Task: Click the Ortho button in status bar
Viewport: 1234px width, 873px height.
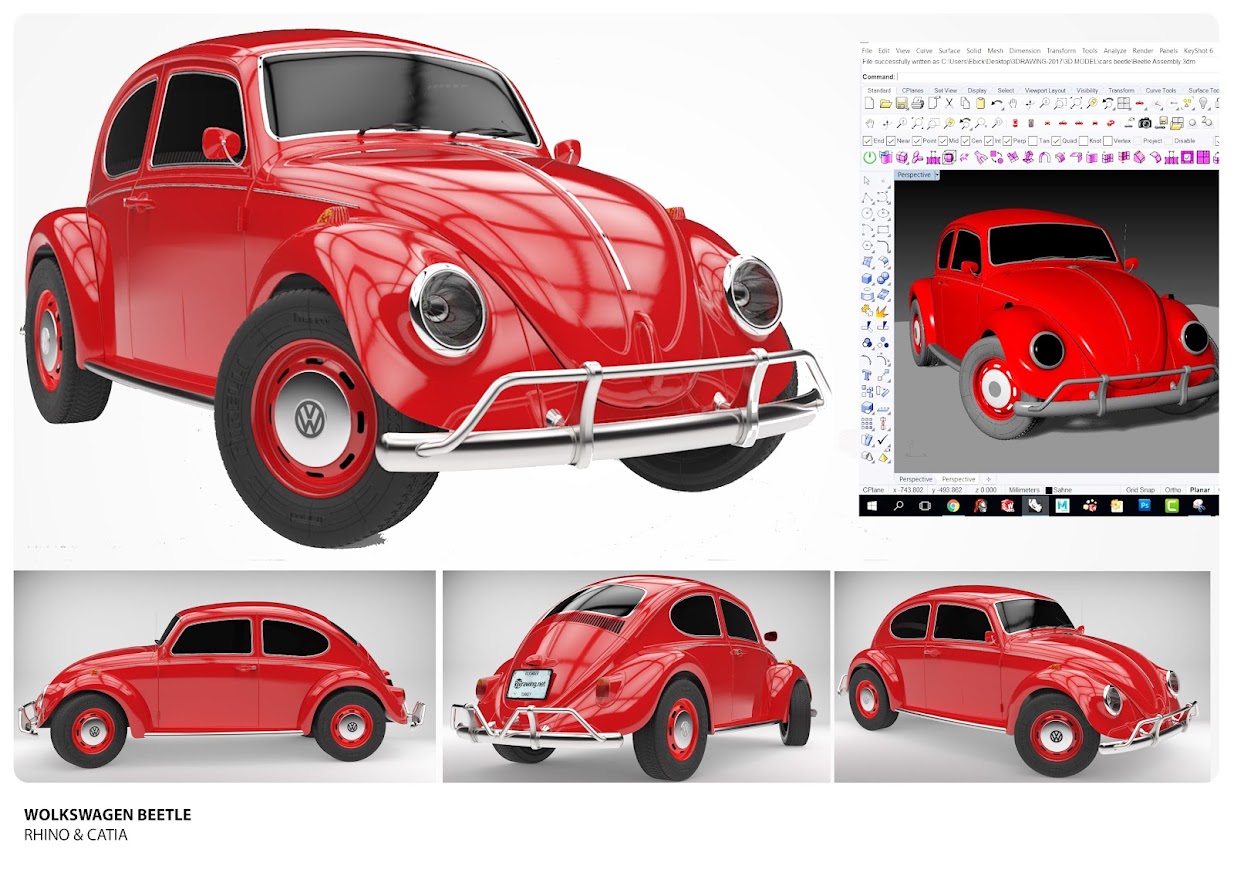Action: tap(1173, 490)
